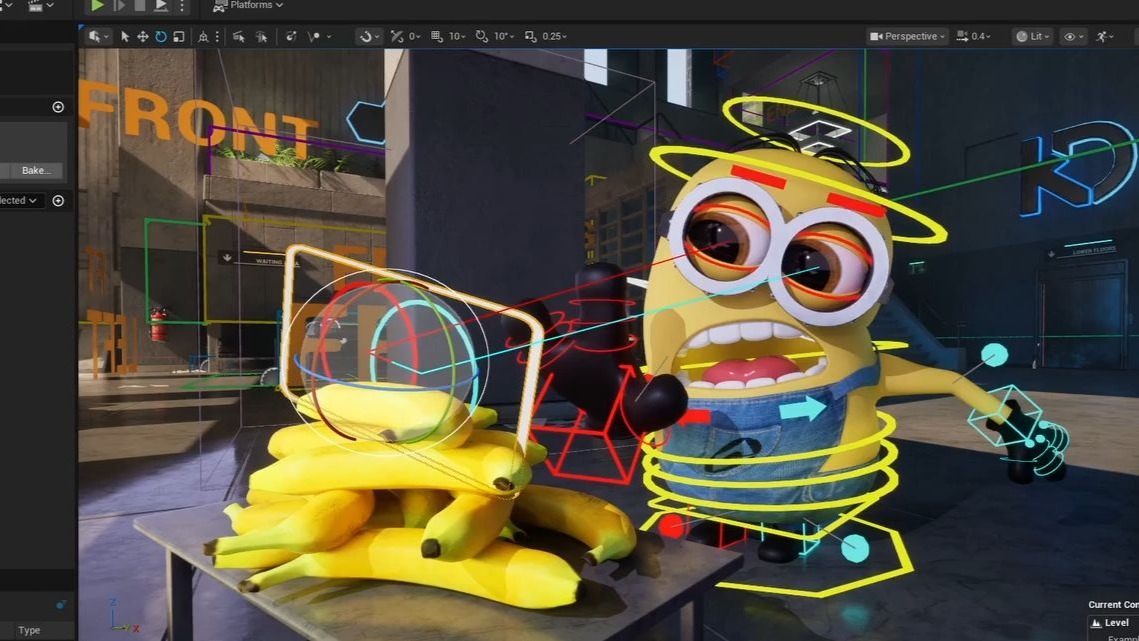This screenshot has height=641, width=1139.
Task: Activate the Translate move tool
Action: [142, 36]
